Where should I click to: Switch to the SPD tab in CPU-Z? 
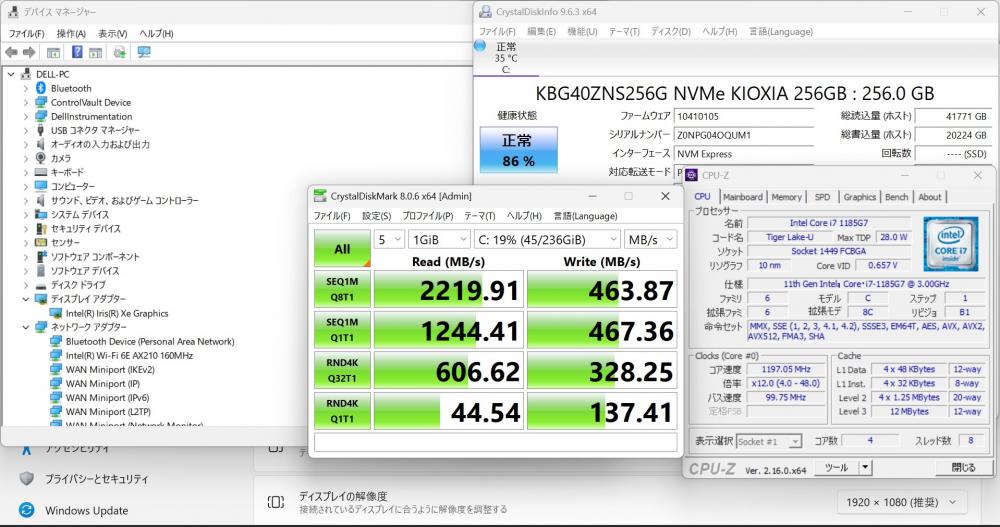tap(822, 197)
